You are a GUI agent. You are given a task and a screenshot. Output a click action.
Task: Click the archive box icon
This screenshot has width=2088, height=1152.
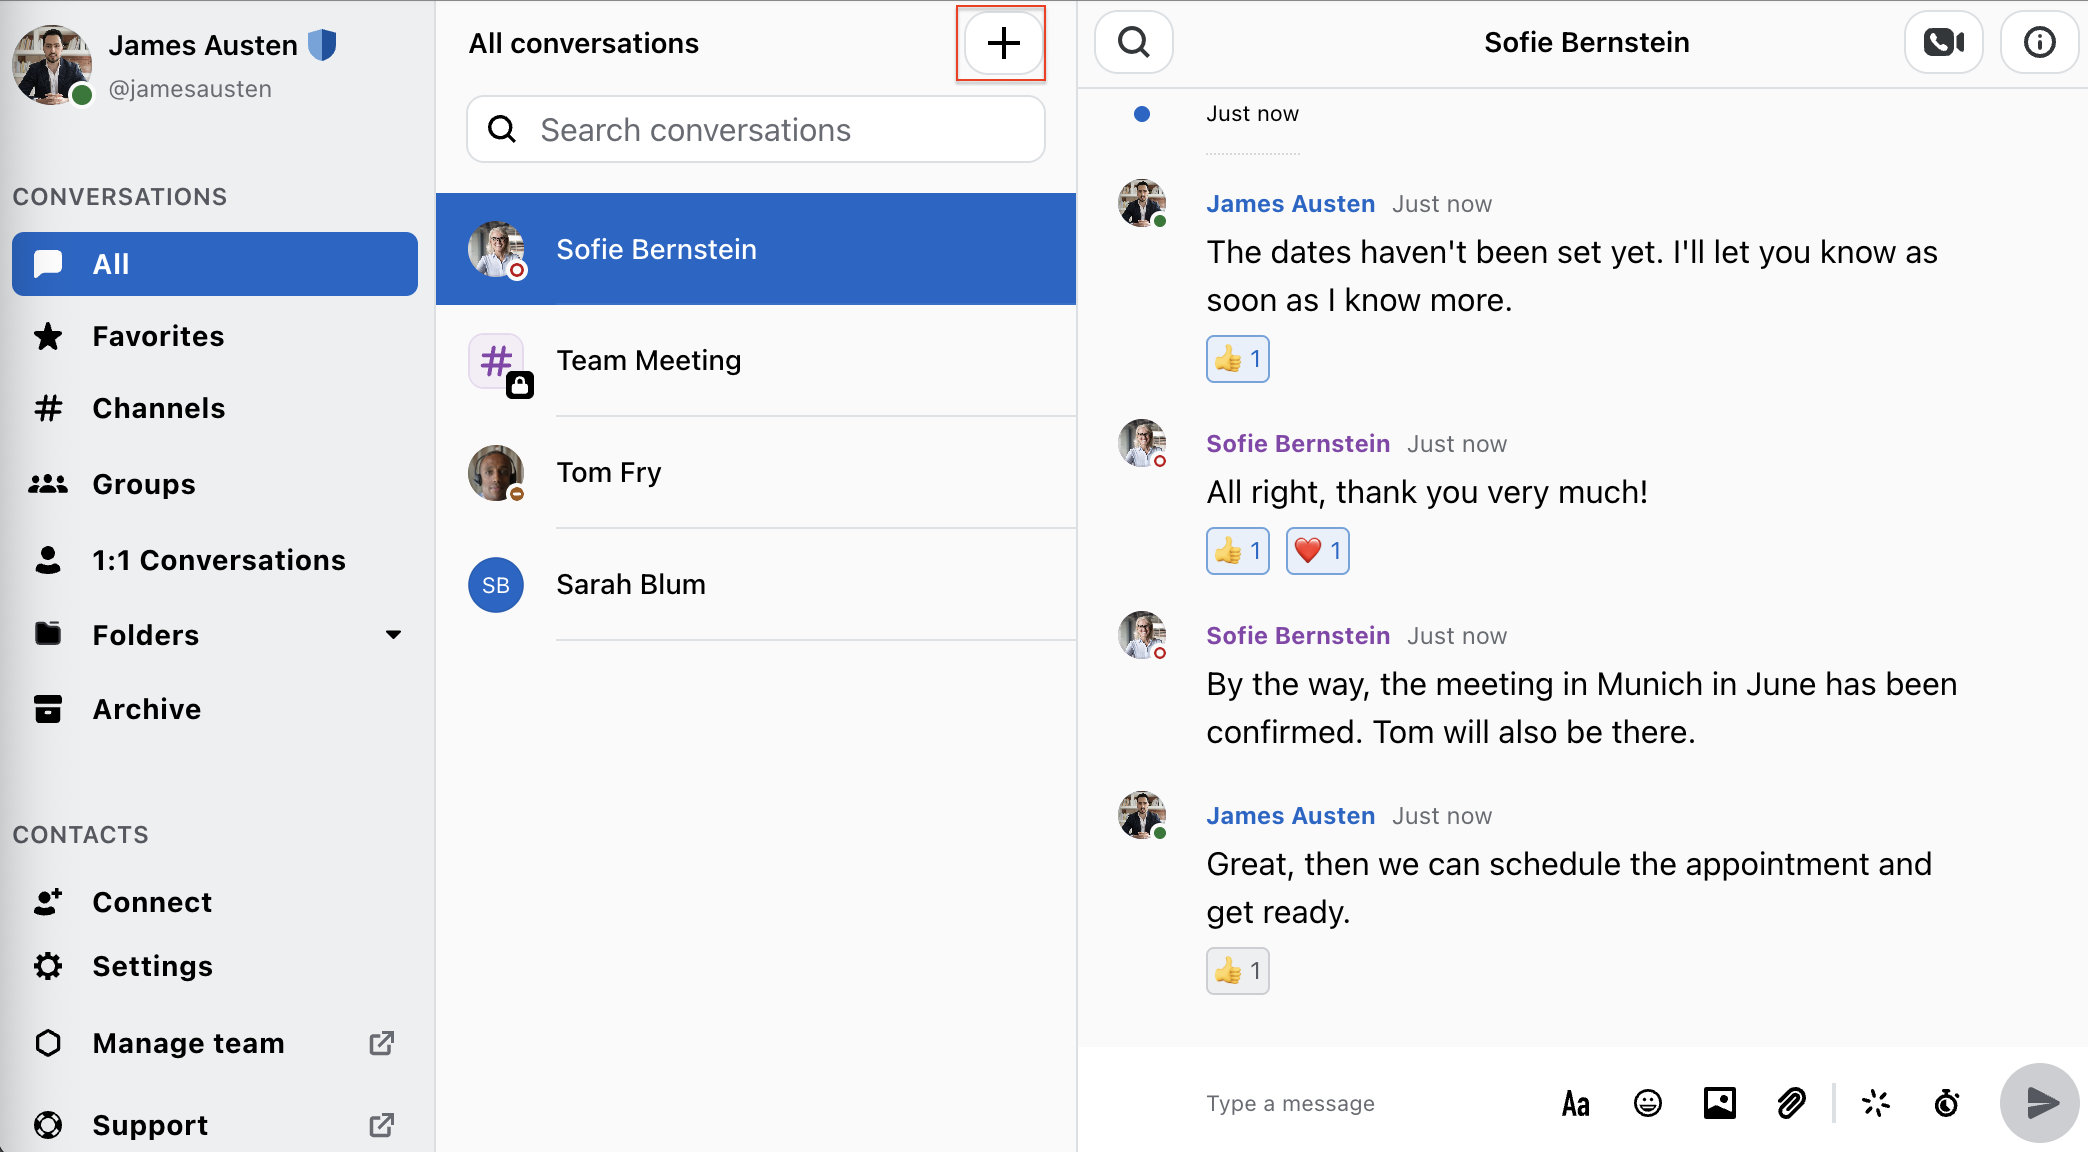(48, 709)
